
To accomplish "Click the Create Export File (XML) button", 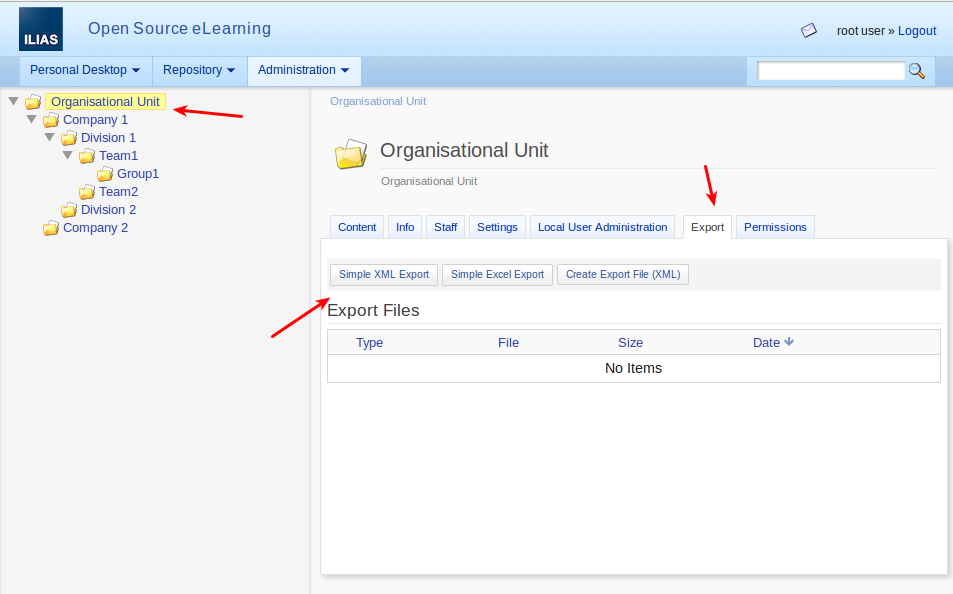I will [x=622, y=274].
